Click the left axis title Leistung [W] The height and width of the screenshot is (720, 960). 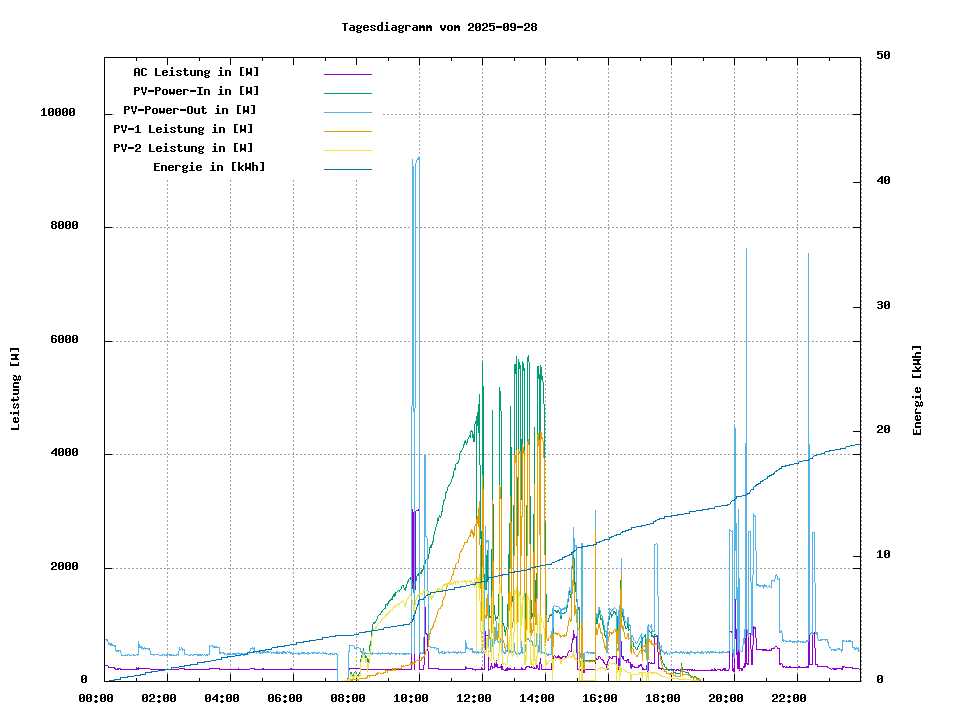[x=16, y=389]
